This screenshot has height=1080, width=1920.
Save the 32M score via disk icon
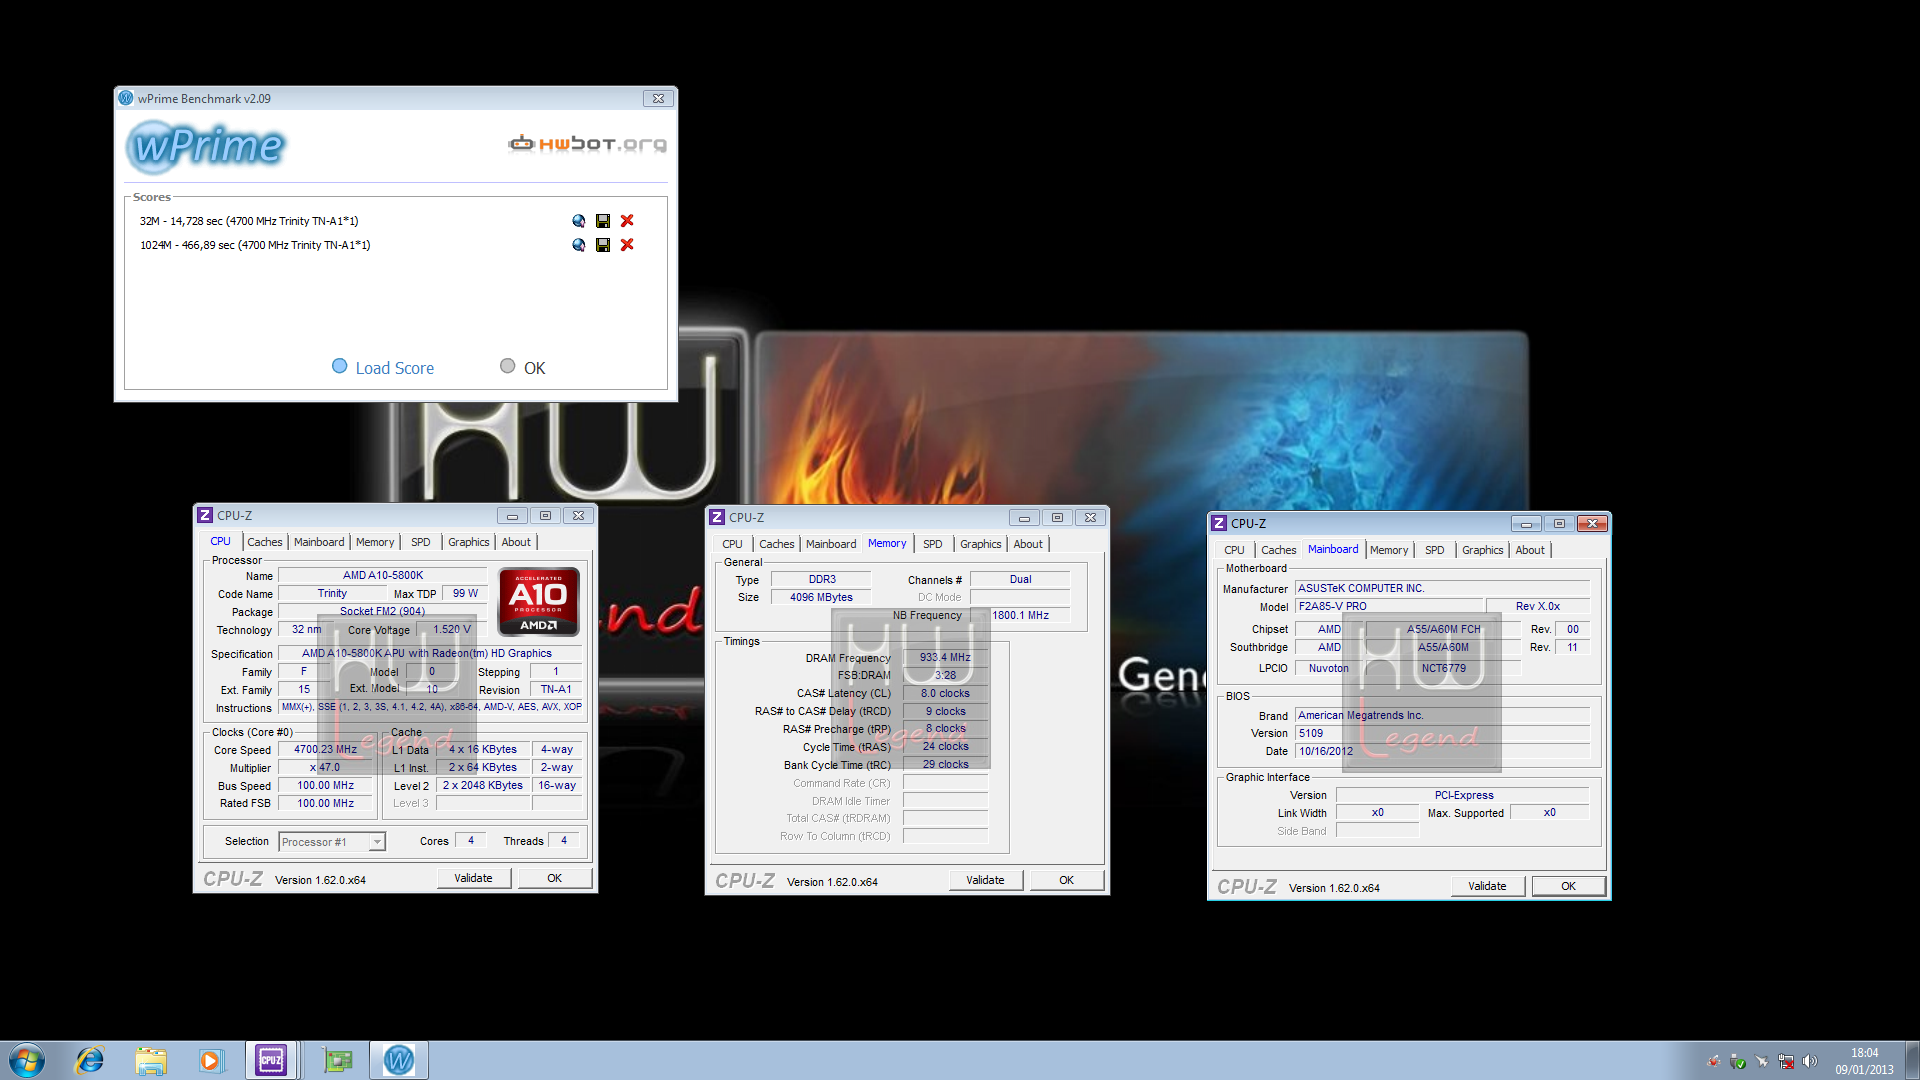tap(603, 221)
